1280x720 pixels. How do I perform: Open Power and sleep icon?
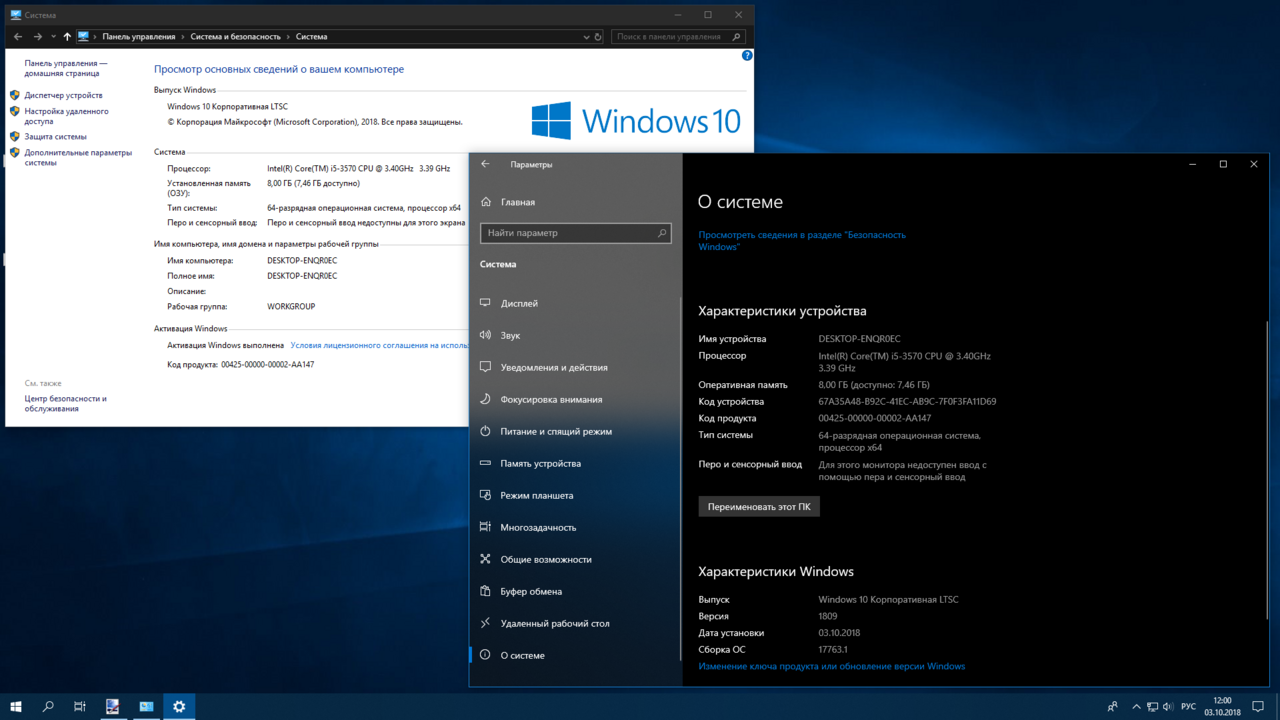(x=485, y=431)
